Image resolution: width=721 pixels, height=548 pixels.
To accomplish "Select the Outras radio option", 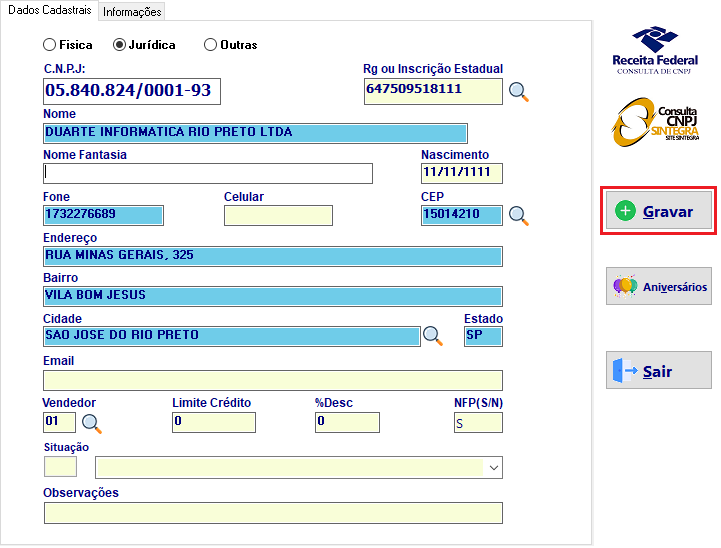I will click(230, 45).
